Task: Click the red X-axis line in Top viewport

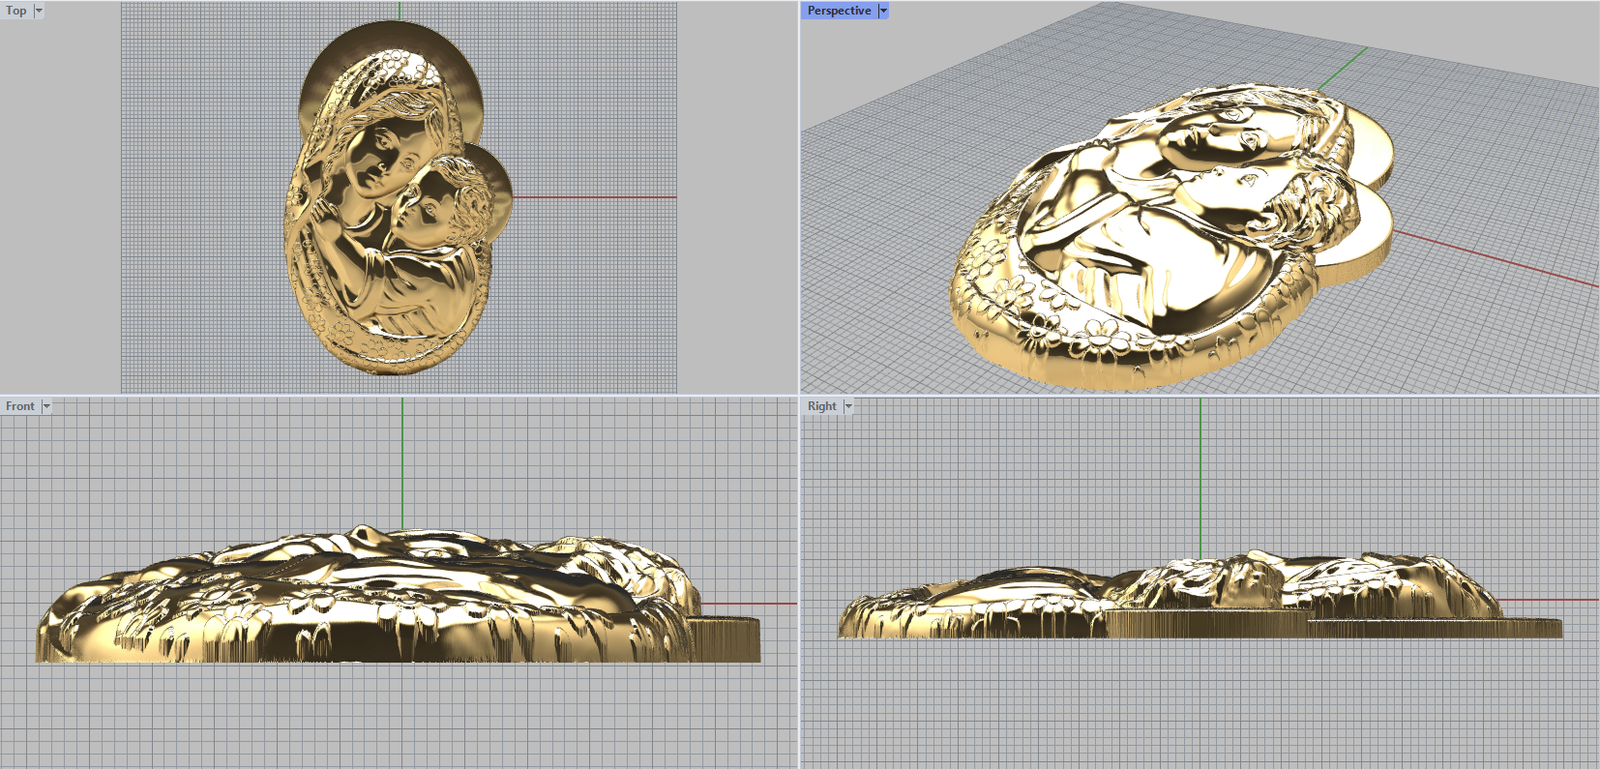Action: pyautogui.click(x=600, y=197)
